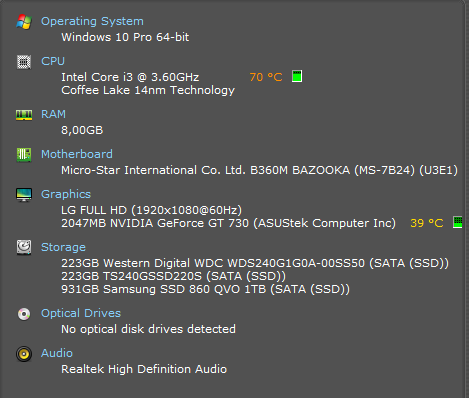The height and width of the screenshot is (398, 469).
Task: Click the Windows logo icon beside Operating System
Action: pos(24,22)
